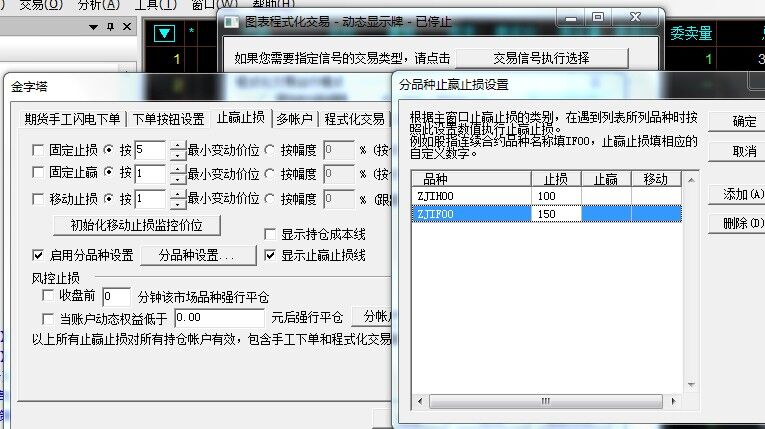The width and height of the screenshot is (765, 429).
Task: Decrease 固定止损 value with spinner down arrow
Action: click(178, 155)
